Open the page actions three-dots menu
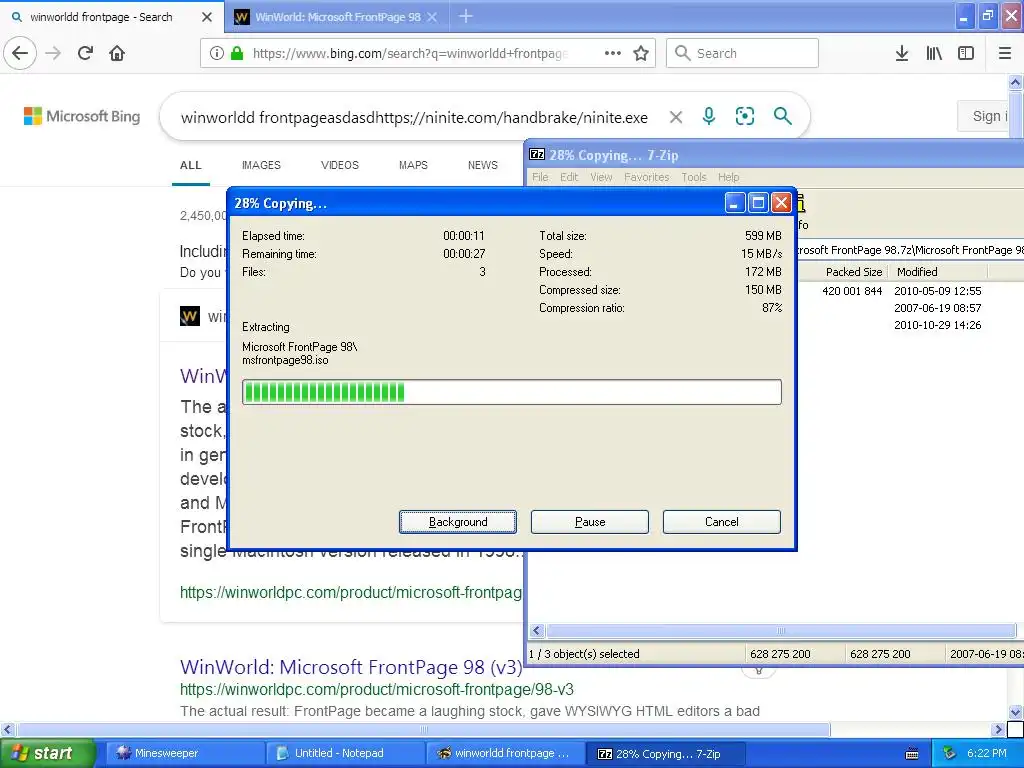Viewport: 1024px width, 768px height. pyautogui.click(x=613, y=53)
